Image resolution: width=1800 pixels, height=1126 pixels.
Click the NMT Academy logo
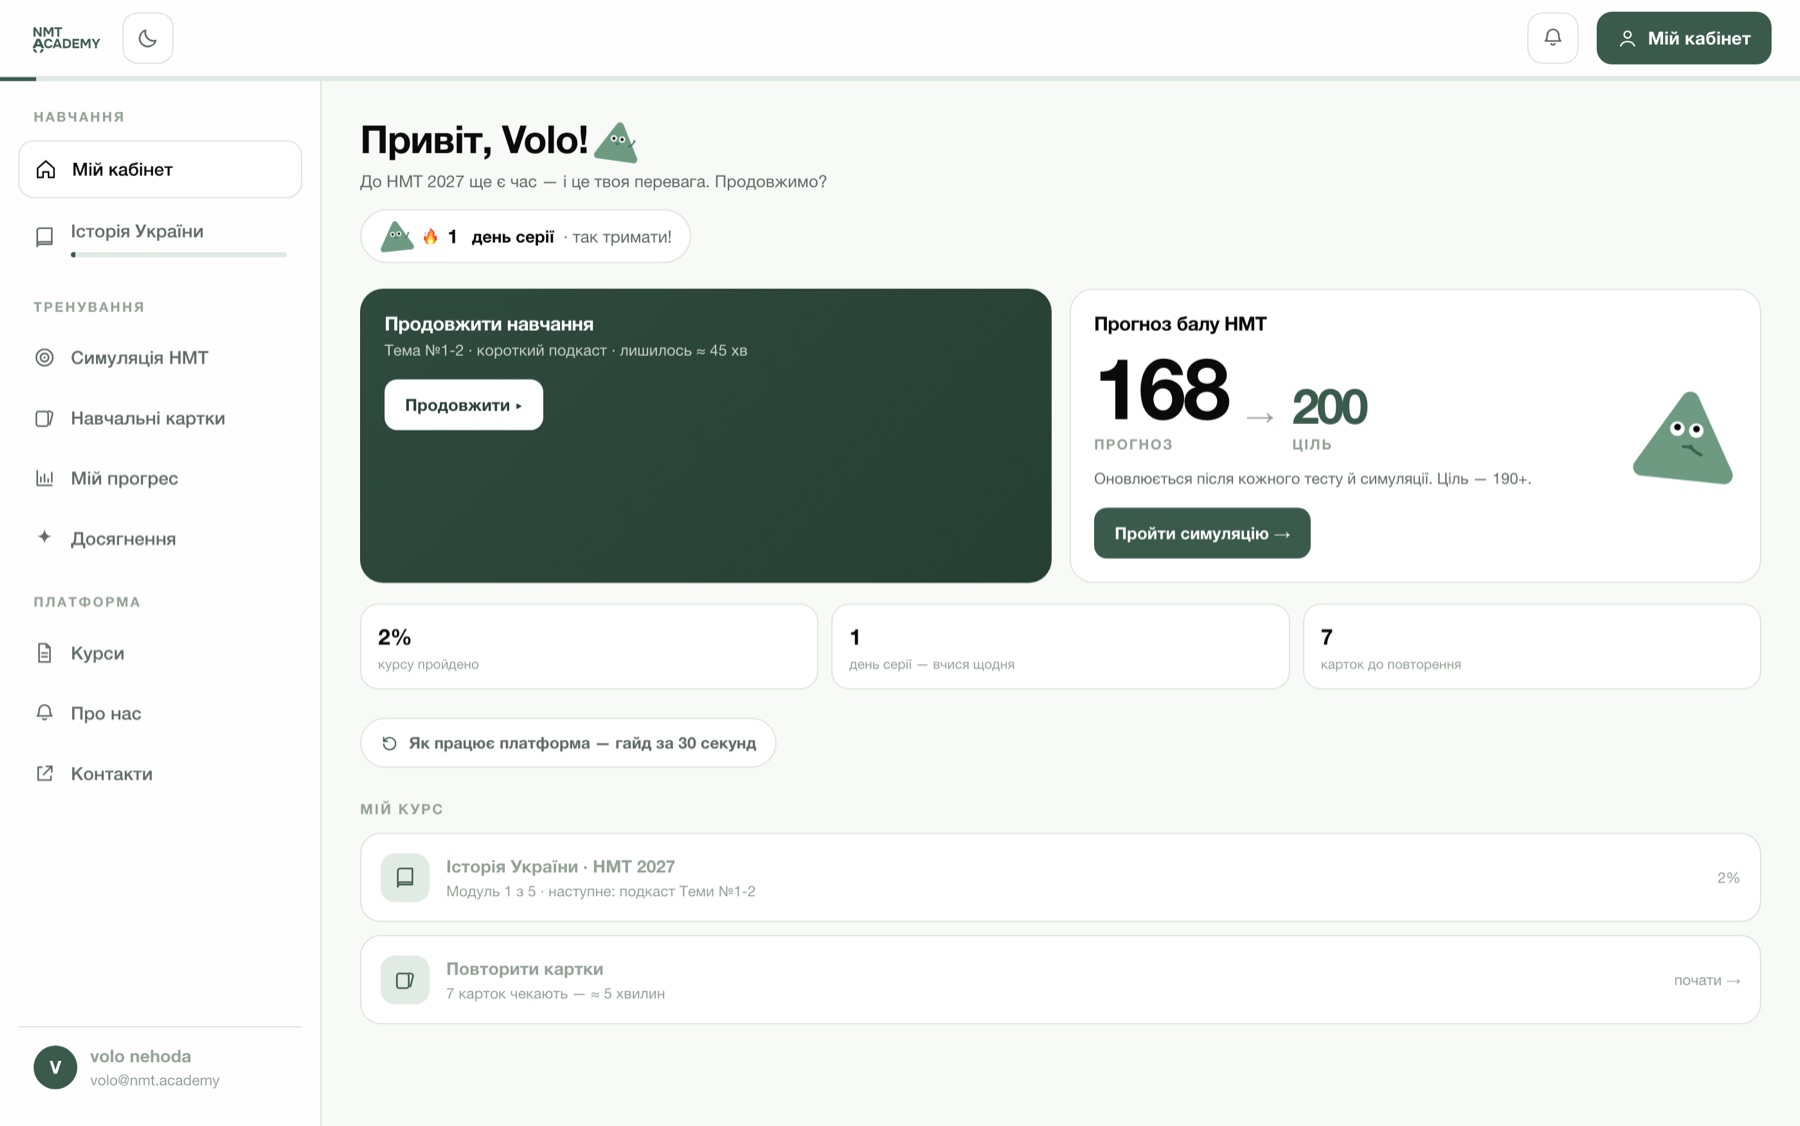tap(66, 39)
